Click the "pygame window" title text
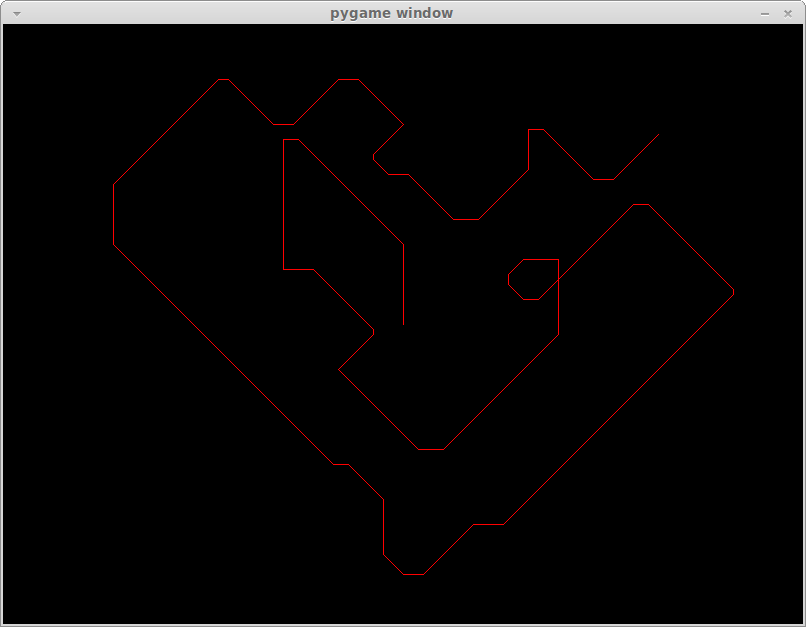Image resolution: width=806 pixels, height=627 pixels. pyautogui.click(x=391, y=13)
